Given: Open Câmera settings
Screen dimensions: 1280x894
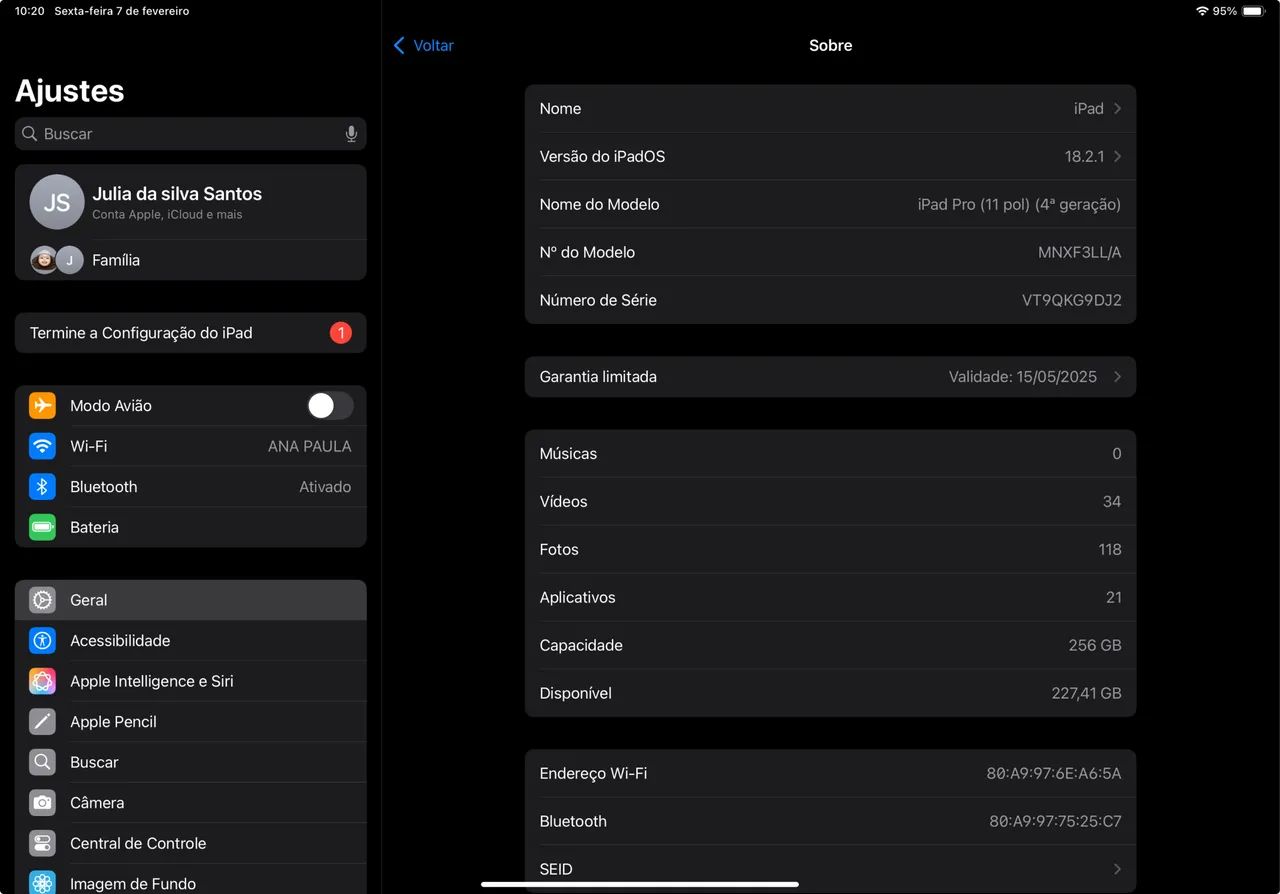Looking at the screenshot, I should pyautogui.click(x=191, y=802).
